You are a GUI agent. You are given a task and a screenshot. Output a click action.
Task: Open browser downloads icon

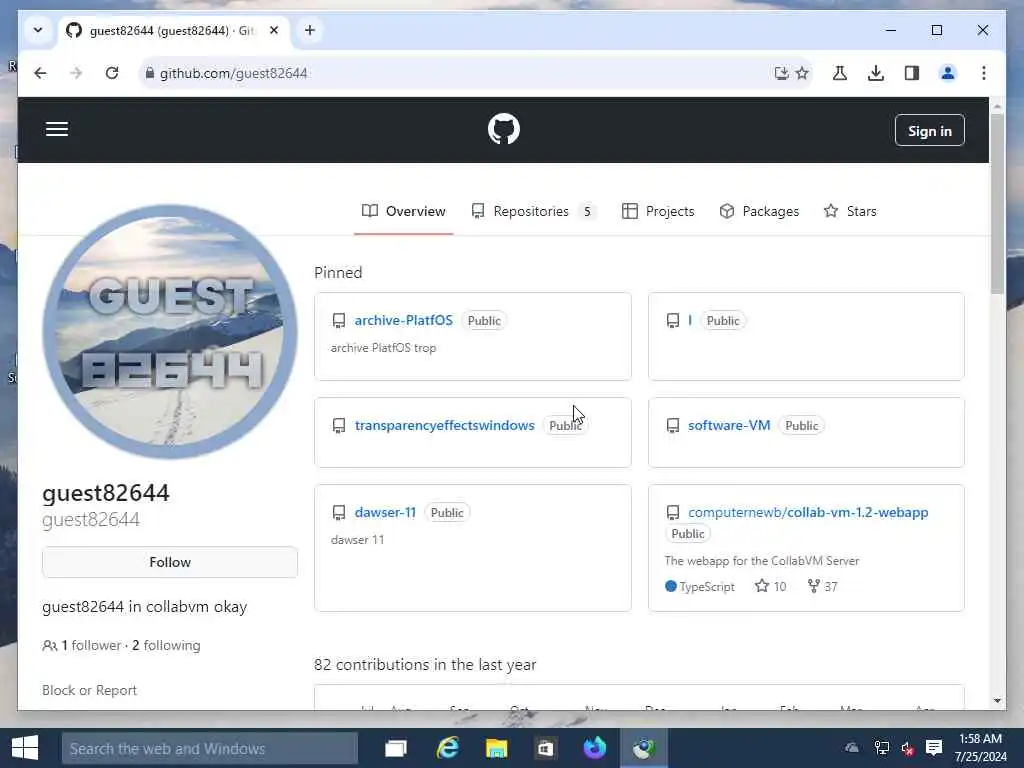coord(876,73)
